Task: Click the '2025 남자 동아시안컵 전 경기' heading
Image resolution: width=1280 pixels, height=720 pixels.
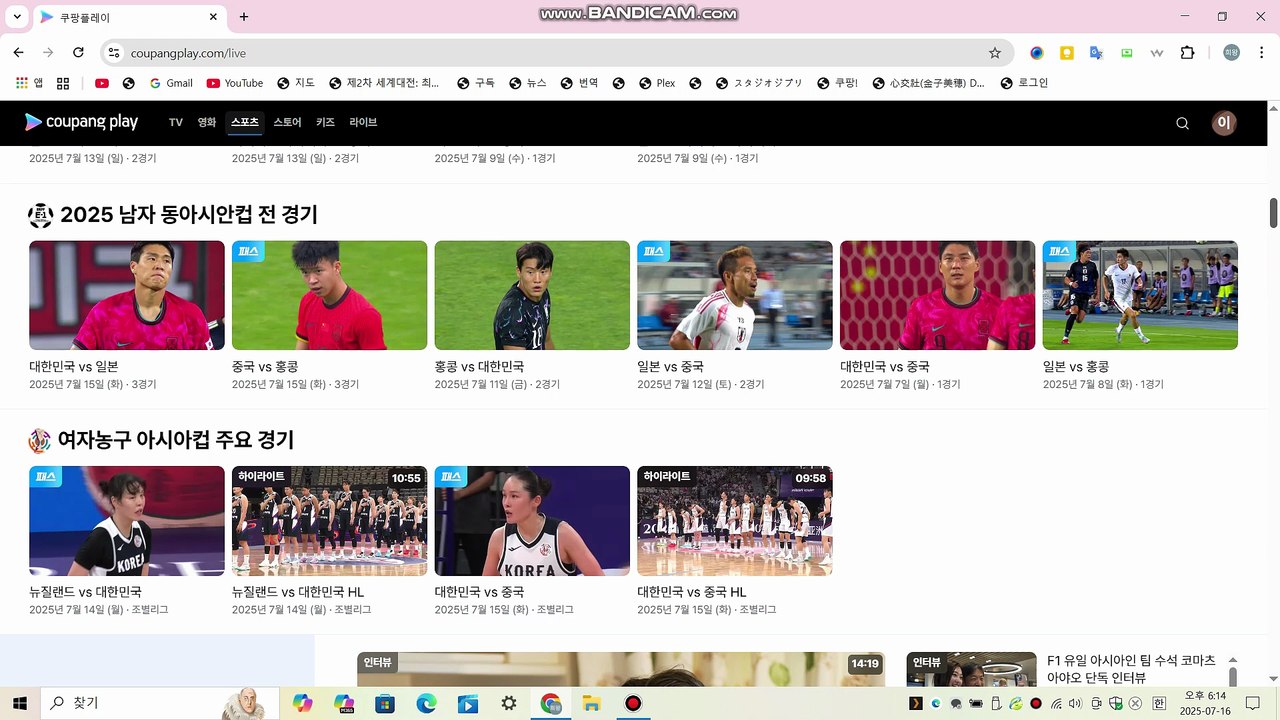Action: (x=189, y=215)
